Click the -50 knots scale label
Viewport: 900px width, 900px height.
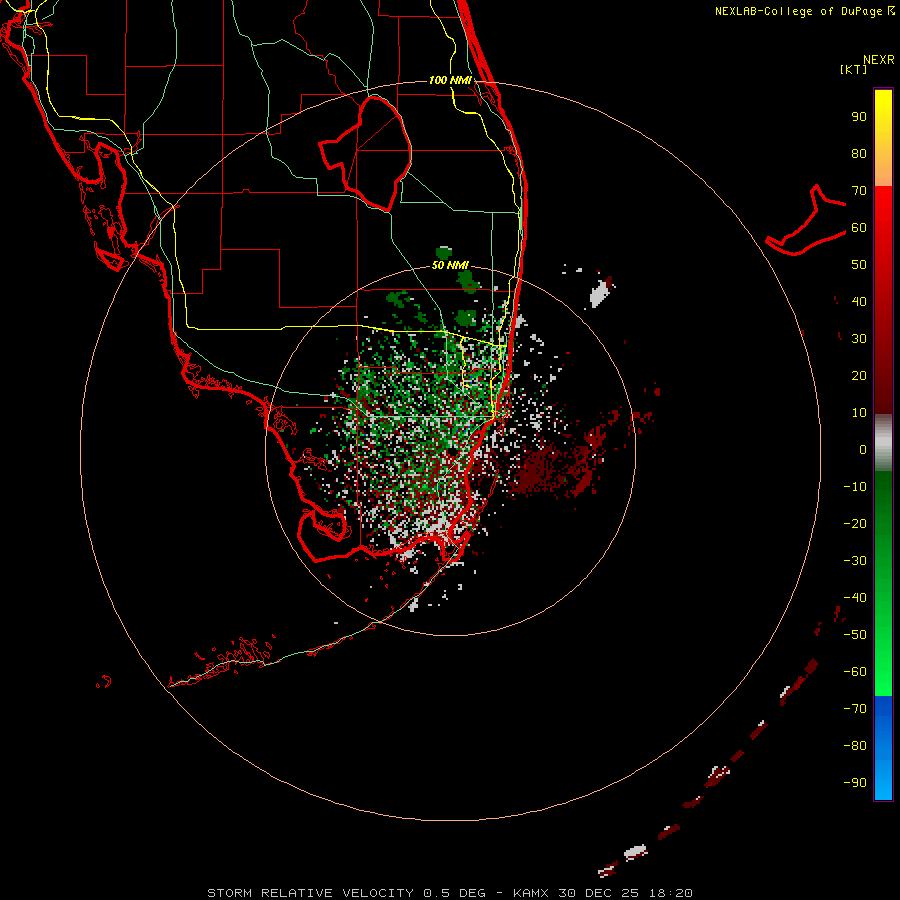point(855,635)
